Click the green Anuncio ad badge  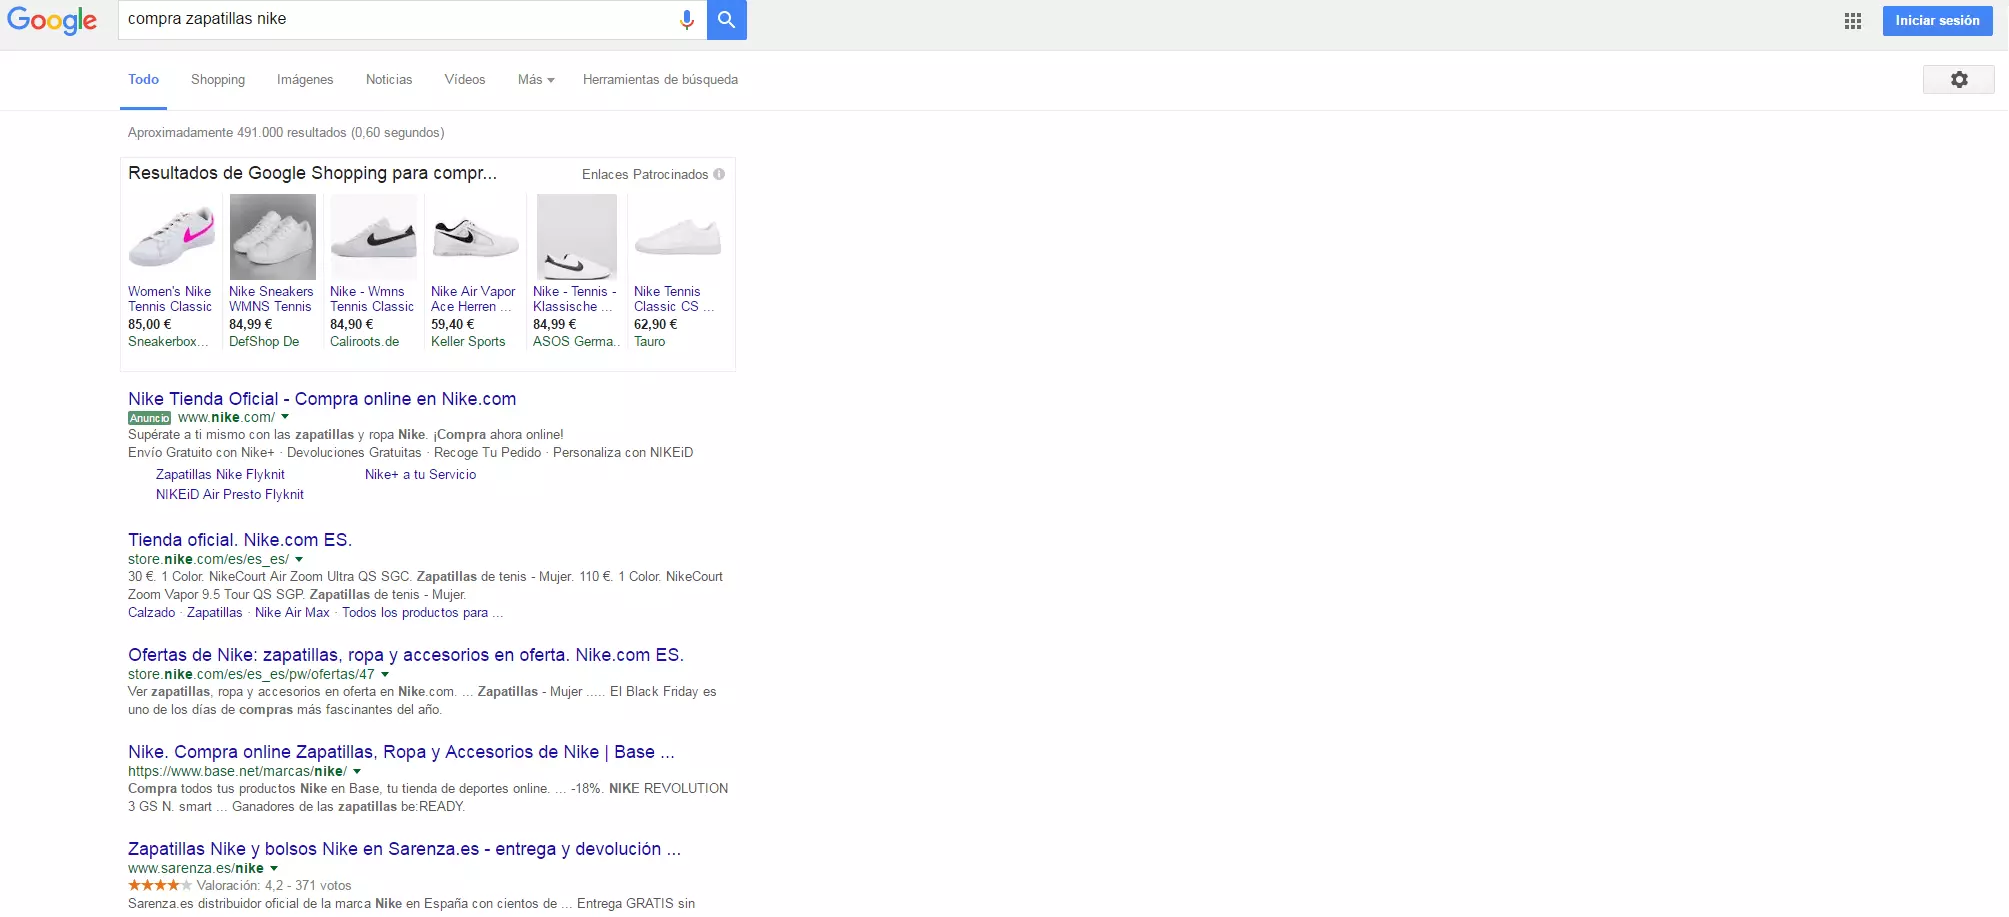(149, 418)
